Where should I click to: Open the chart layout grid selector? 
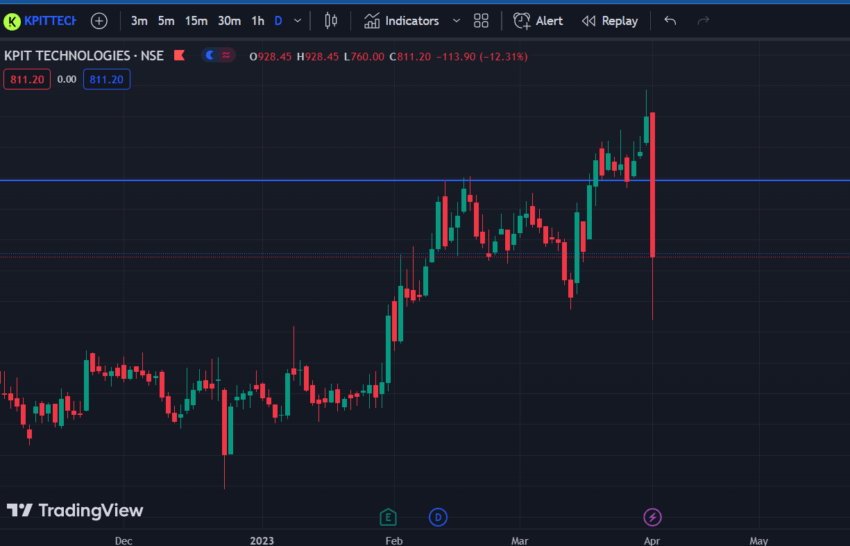pyautogui.click(x=481, y=21)
